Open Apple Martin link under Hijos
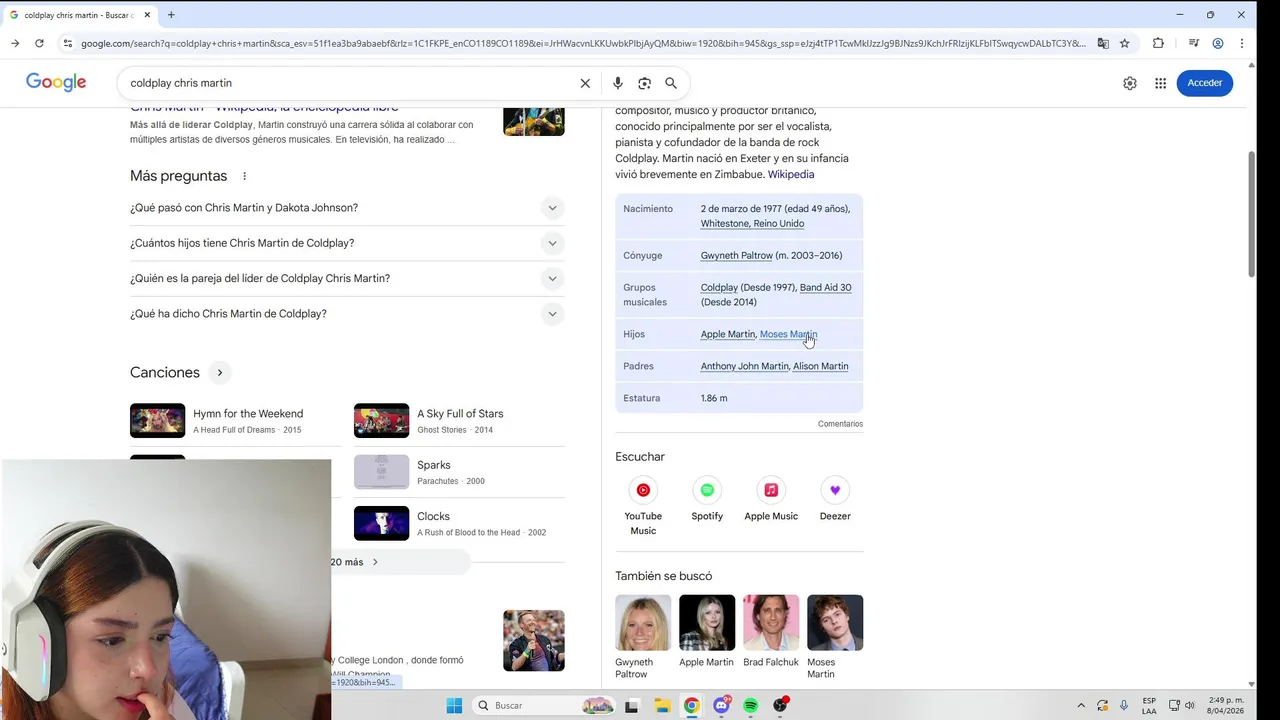Viewport: 1280px width, 720px height. (x=728, y=334)
